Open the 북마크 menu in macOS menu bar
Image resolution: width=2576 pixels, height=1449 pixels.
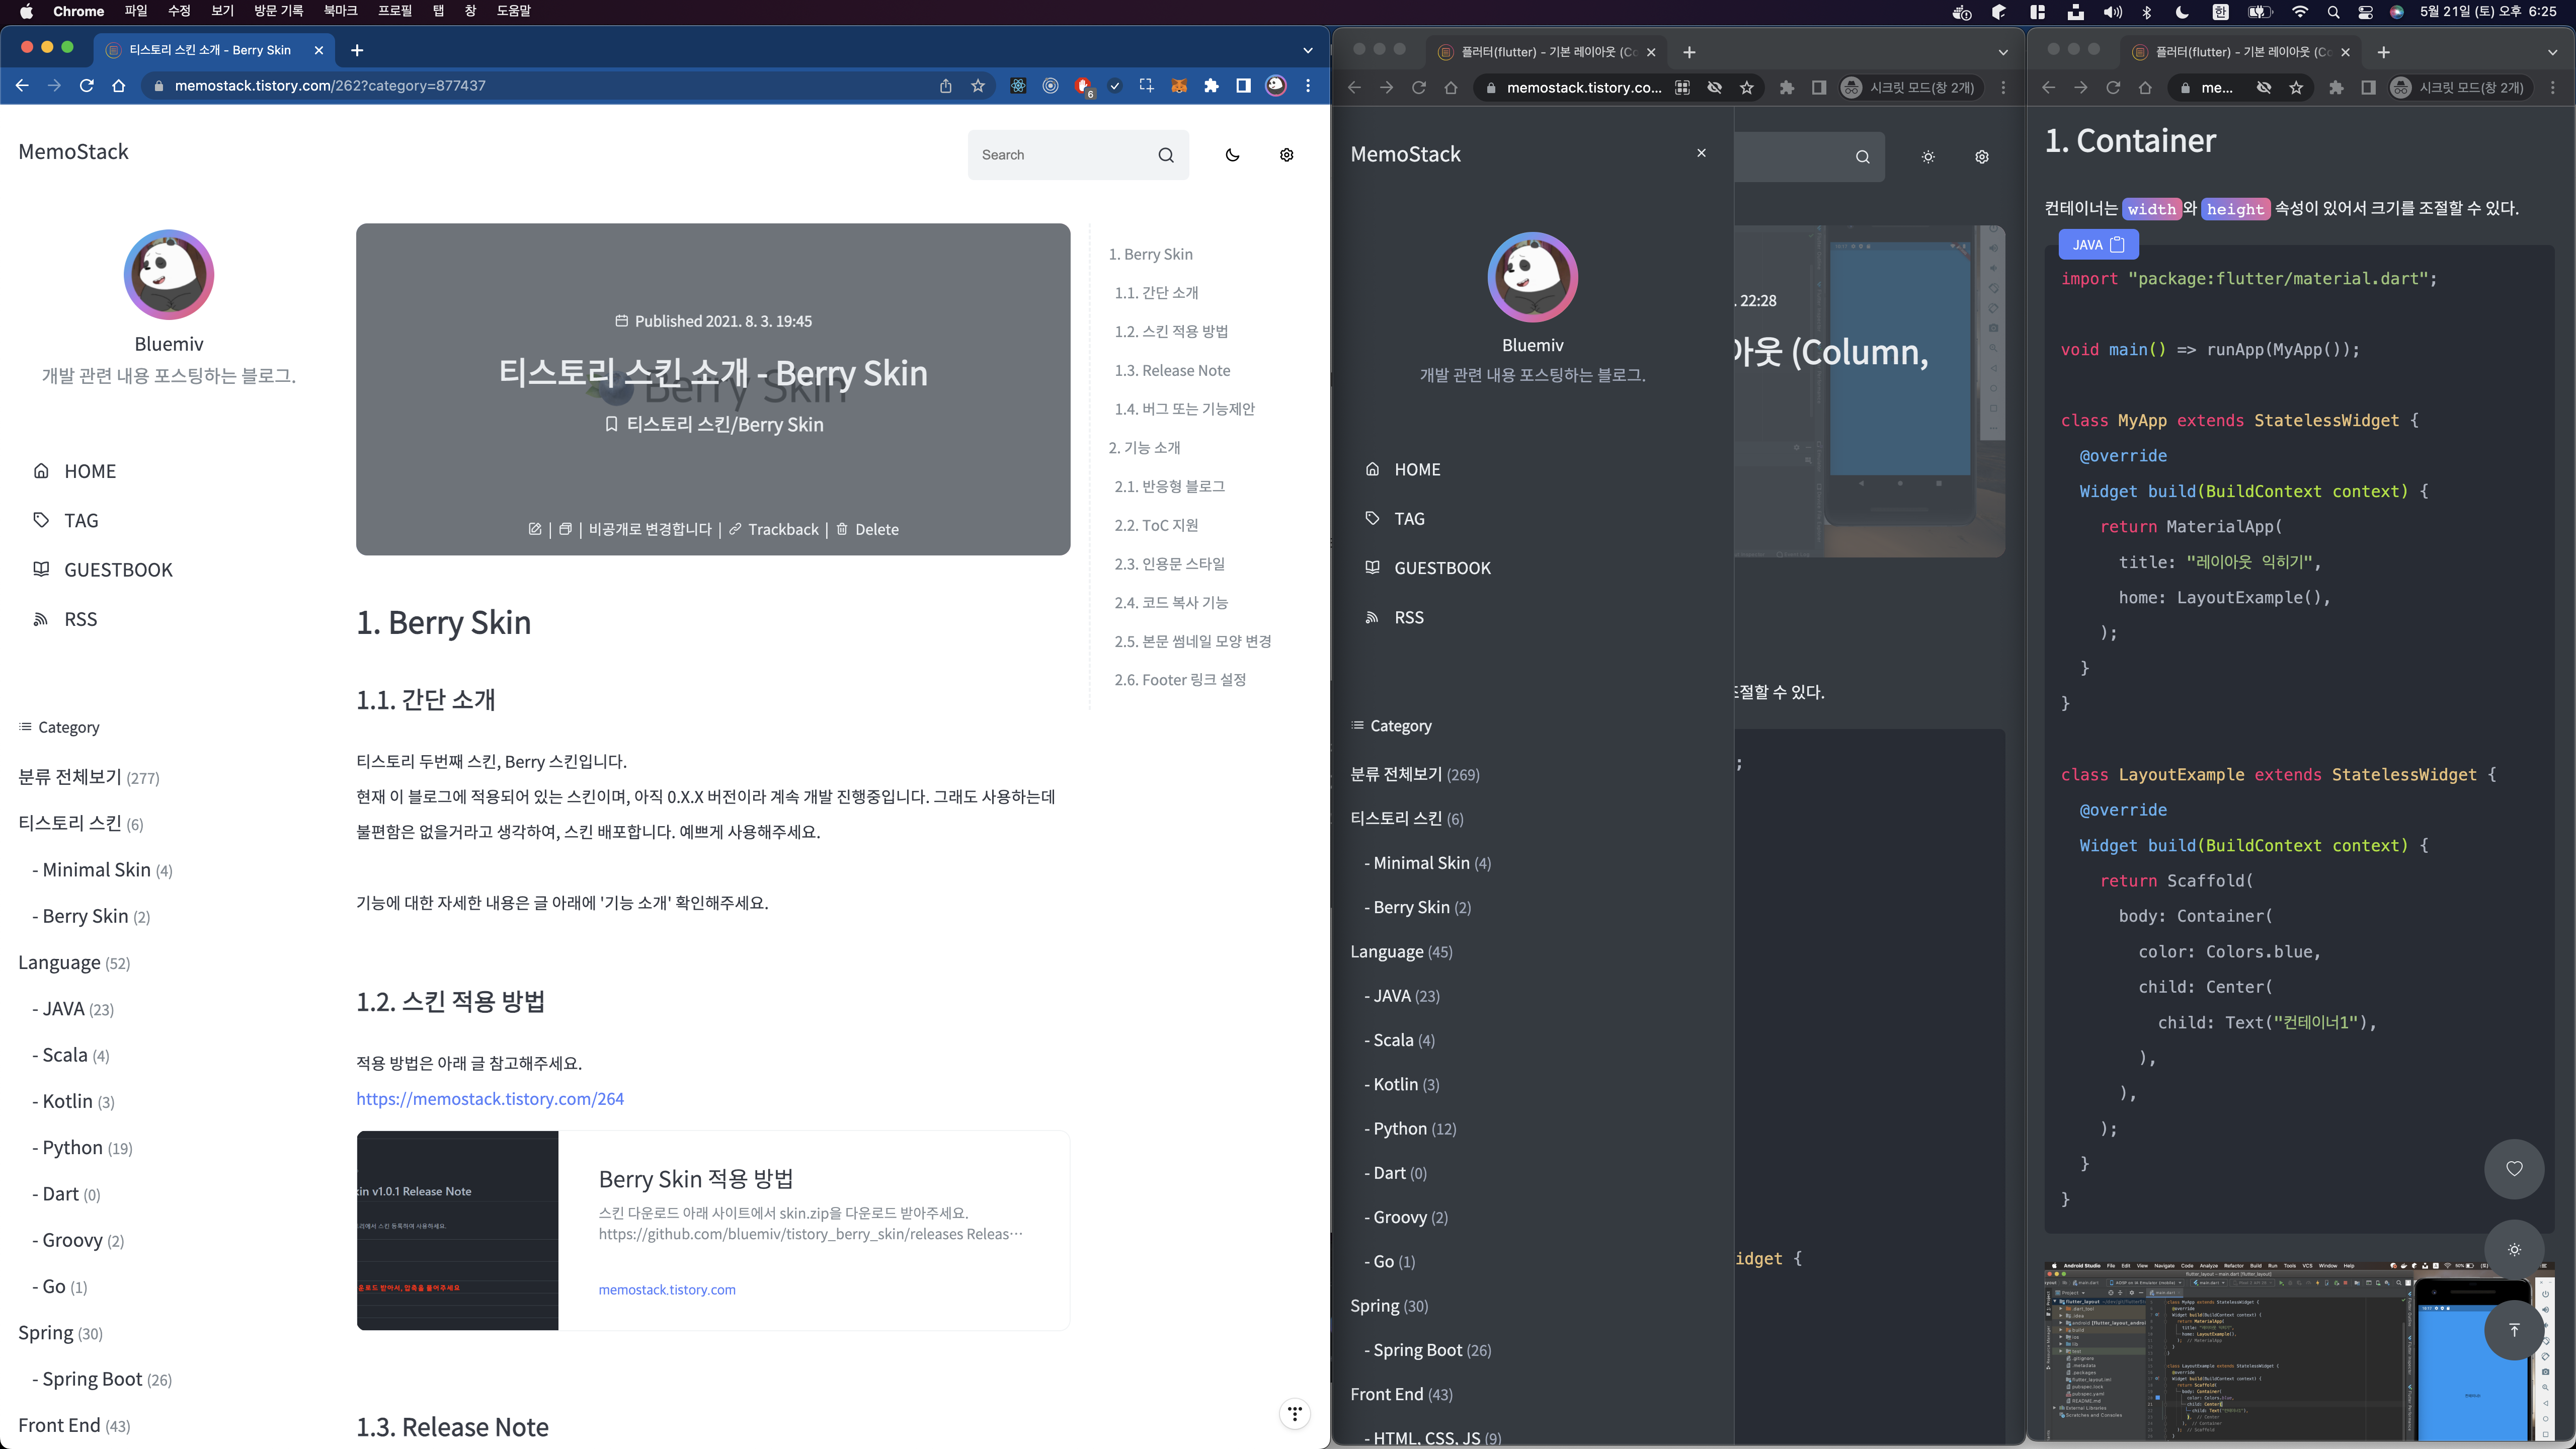(x=340, y=11)
